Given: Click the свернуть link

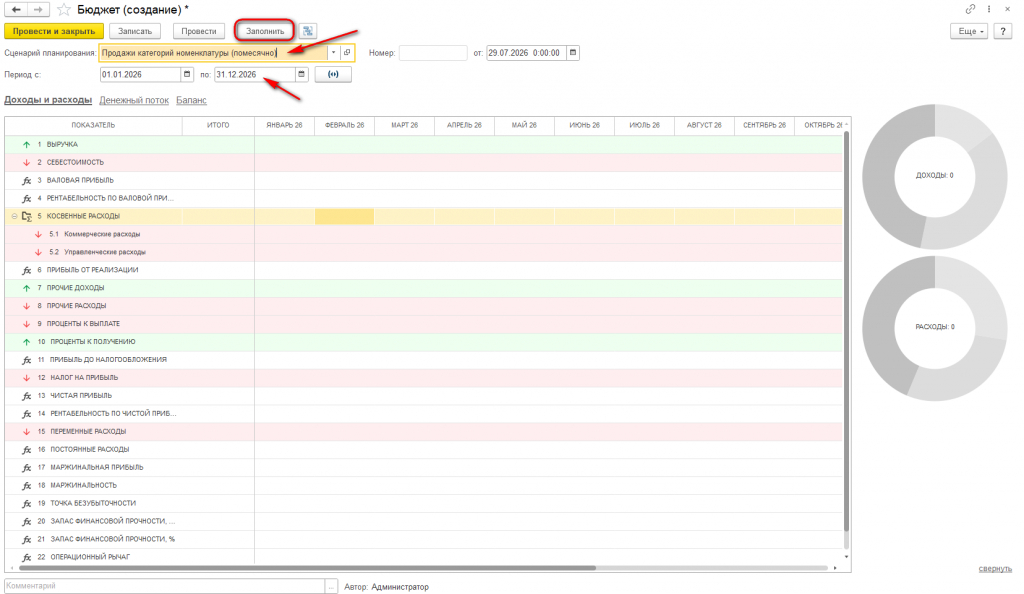Looking at the screenshot, I should click(995, 569).
